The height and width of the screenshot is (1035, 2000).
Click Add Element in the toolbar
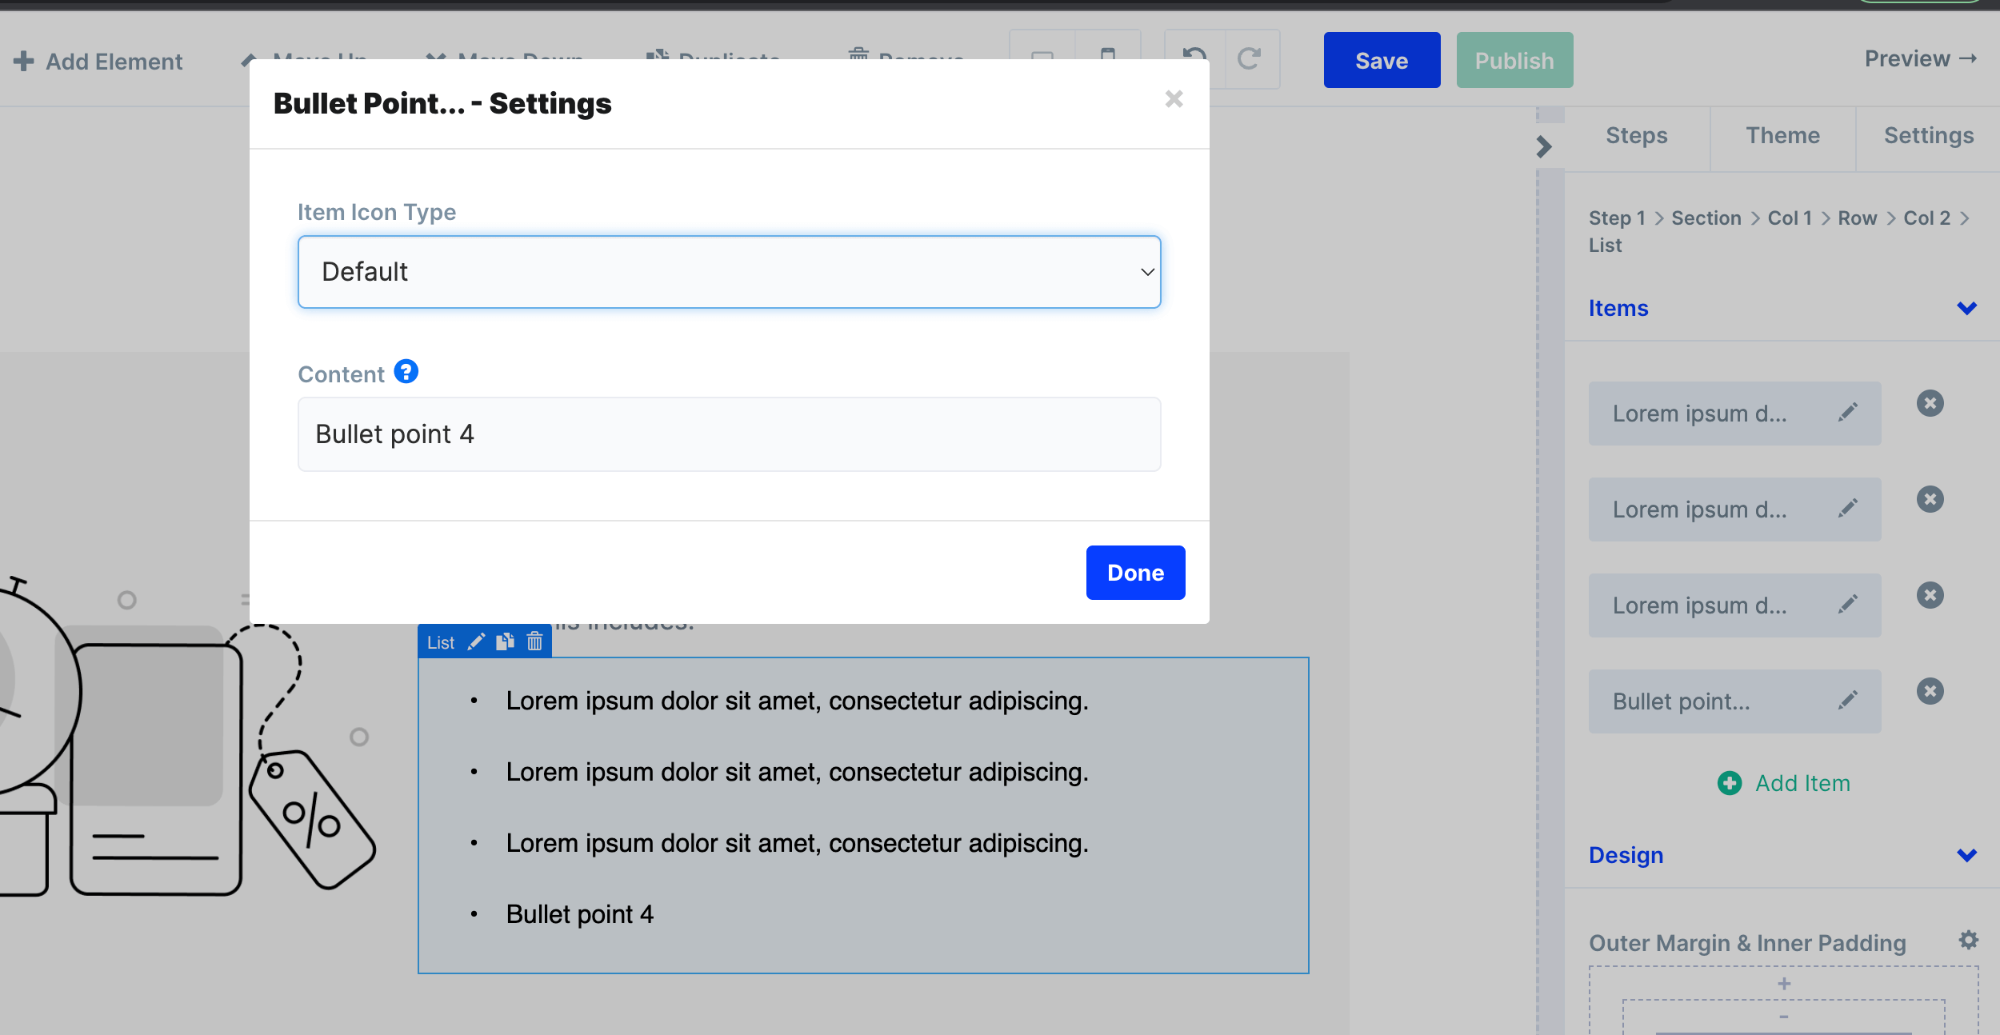pos(98,62)
